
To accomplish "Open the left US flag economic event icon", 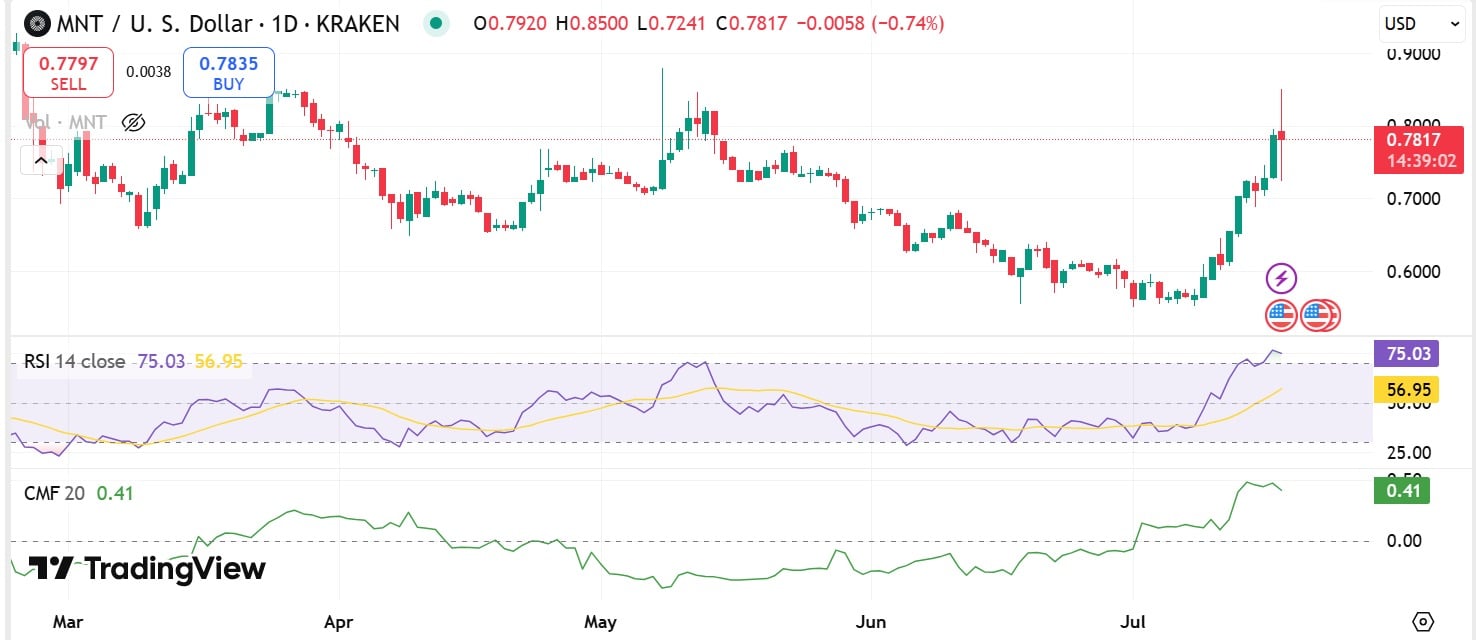I will tap(1281, 314).
